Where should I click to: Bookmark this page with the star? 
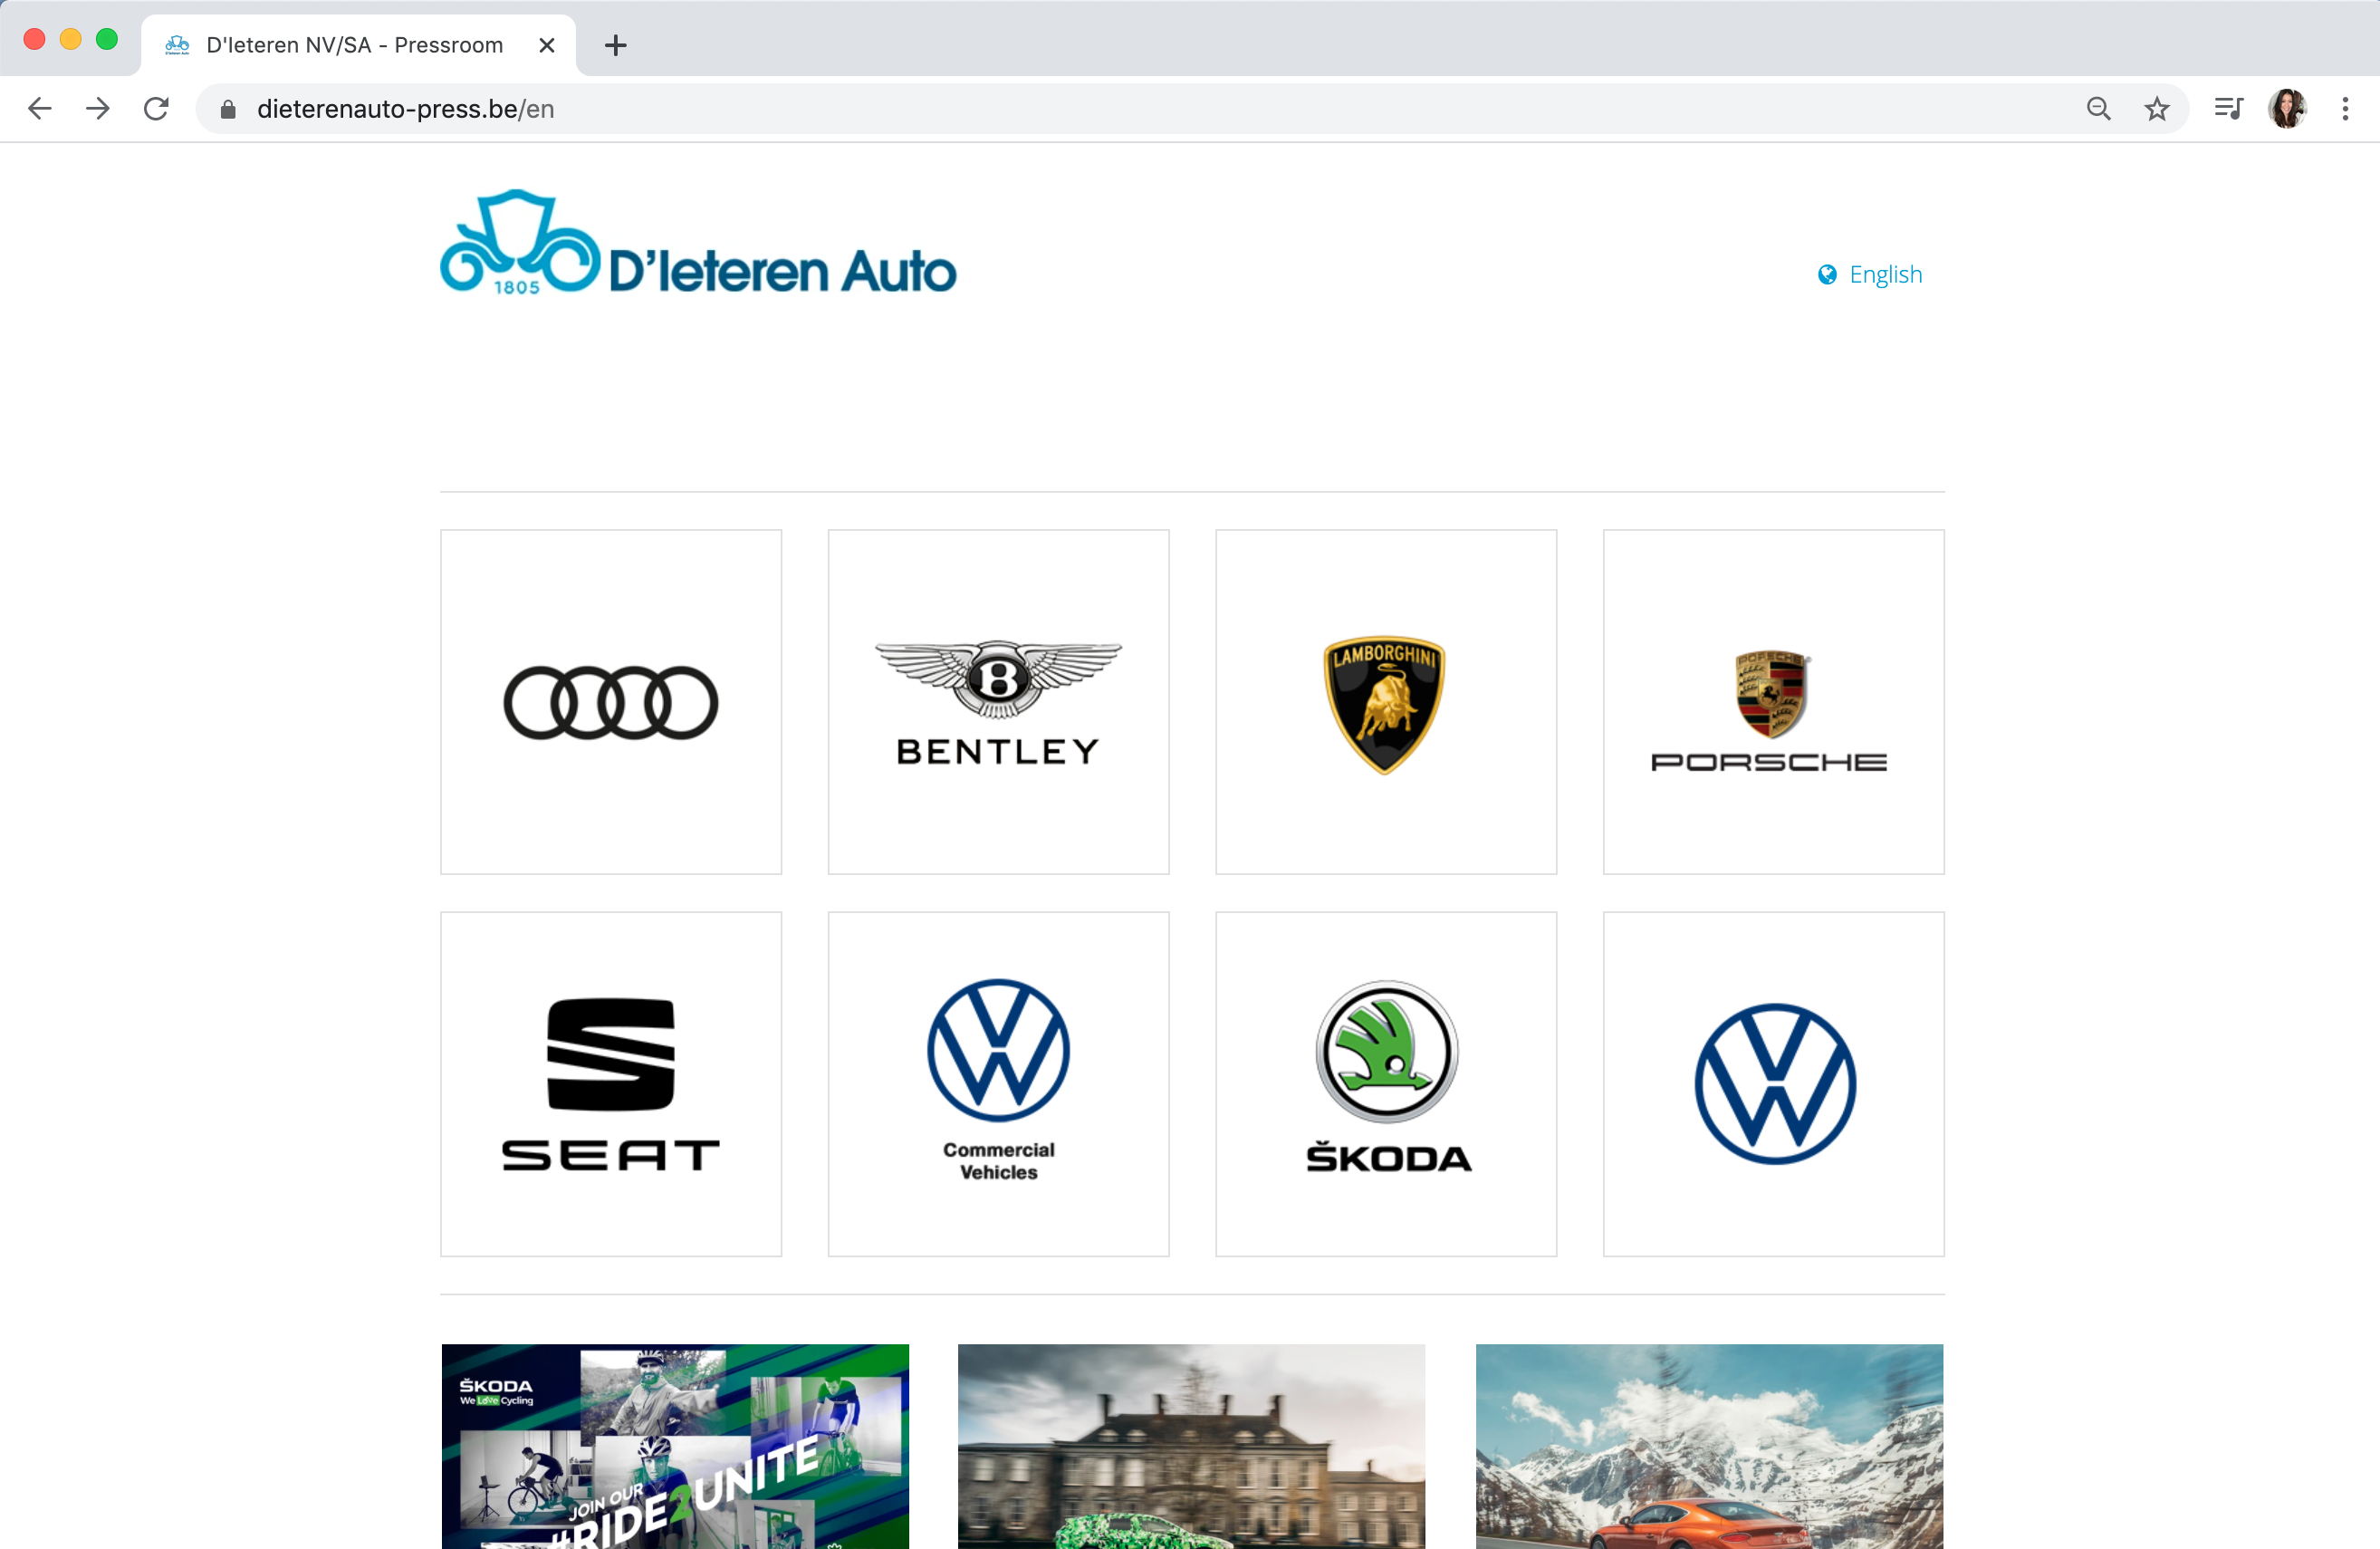click(x=2157, y=108)
